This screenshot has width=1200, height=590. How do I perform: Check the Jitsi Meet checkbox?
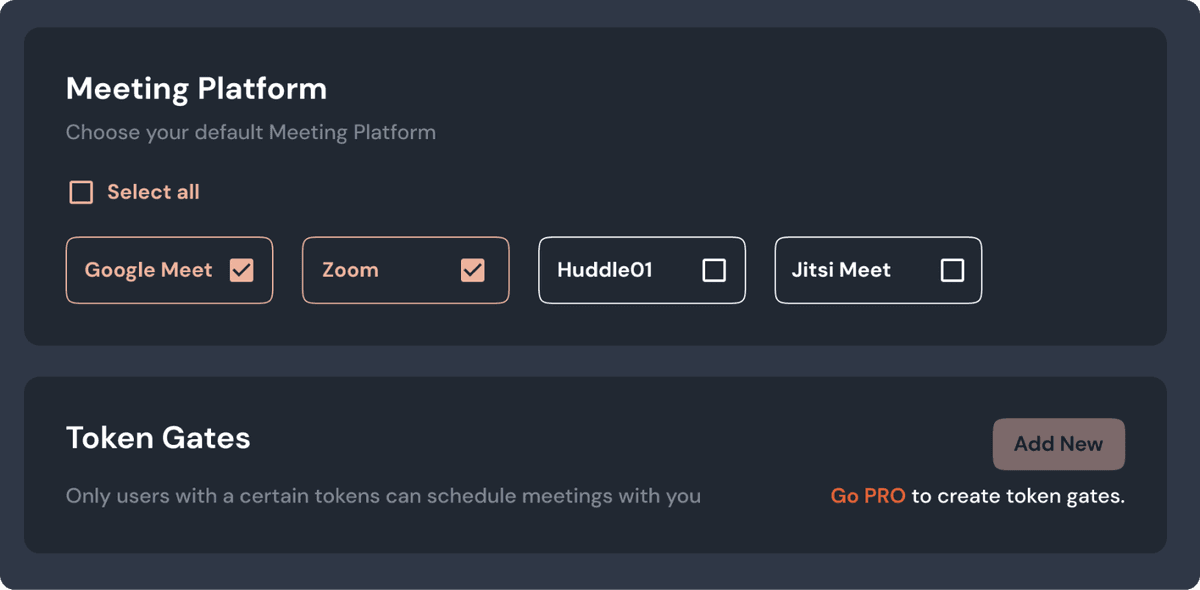(x=953, y=270)
